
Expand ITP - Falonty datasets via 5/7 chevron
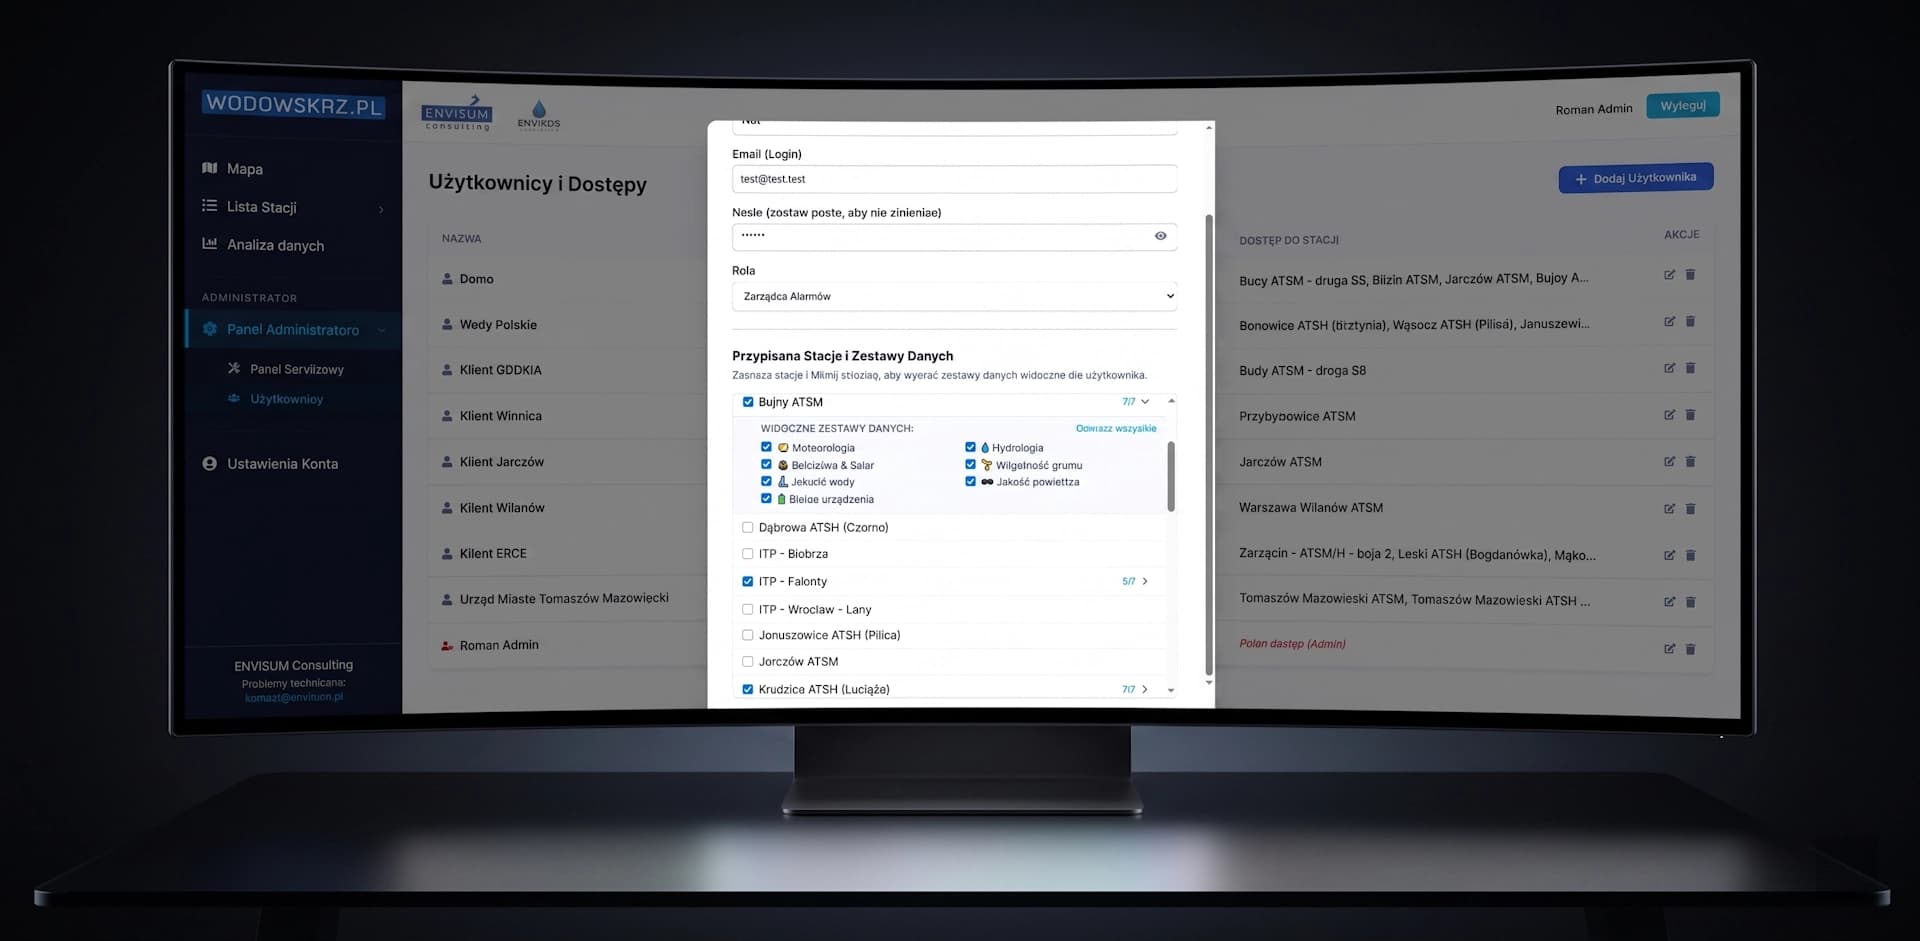point(1145,581)
